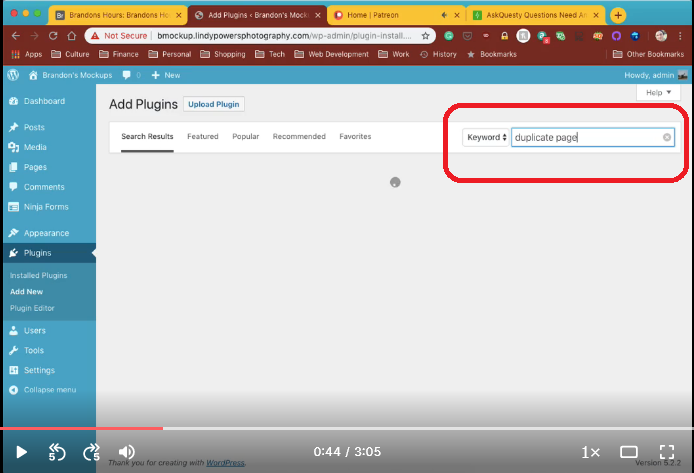Toggle theater mode rectangle icon
Viewport: 694px width, 473px height.
pos(628,452)
